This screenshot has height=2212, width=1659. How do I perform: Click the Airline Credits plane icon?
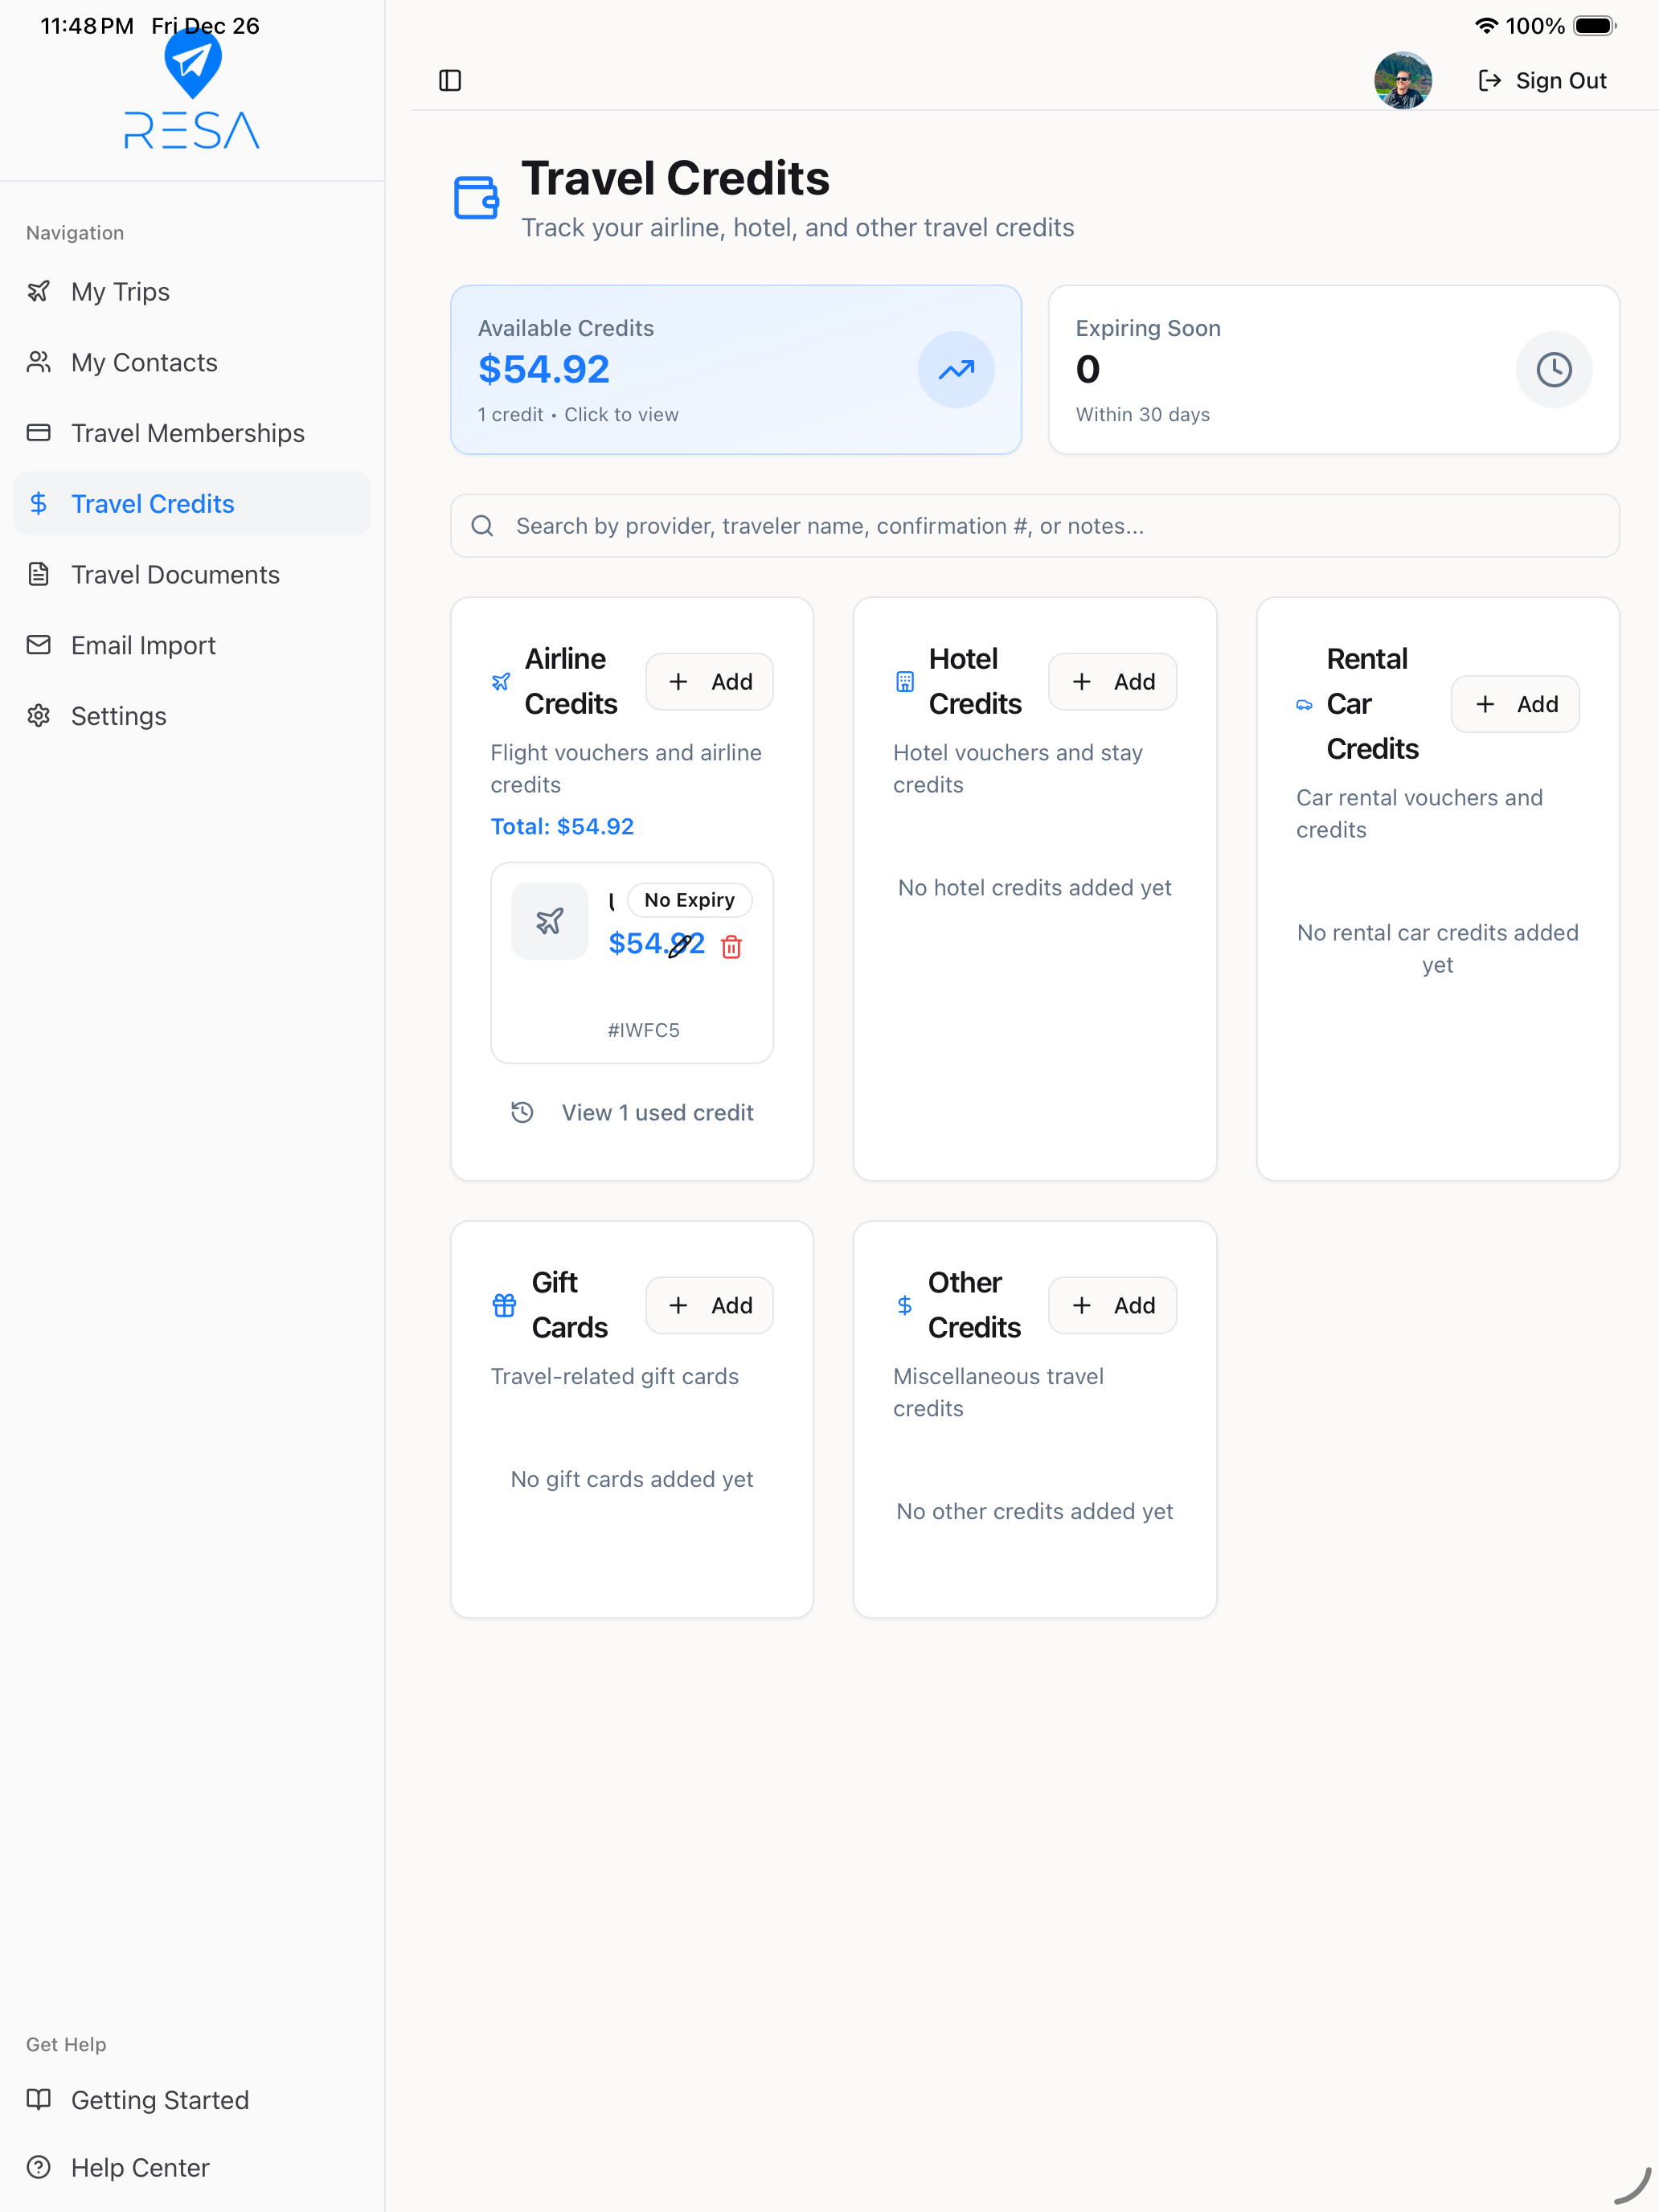(x=501, y=682)
